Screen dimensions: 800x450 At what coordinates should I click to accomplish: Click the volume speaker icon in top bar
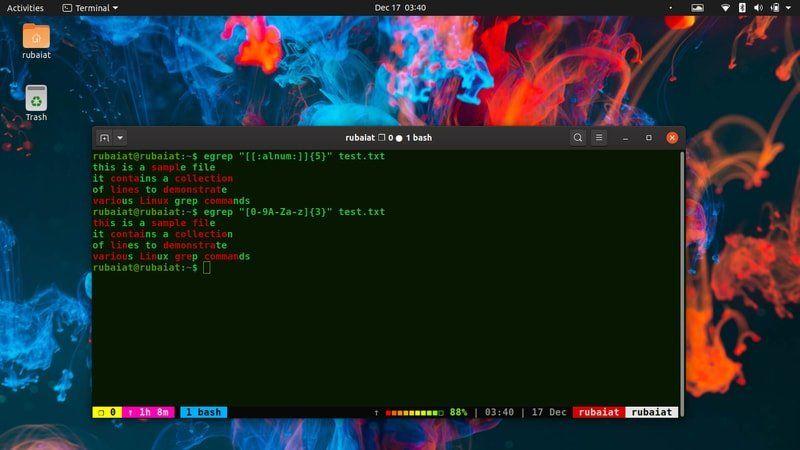pyautogui.click(x=758, y=7)
